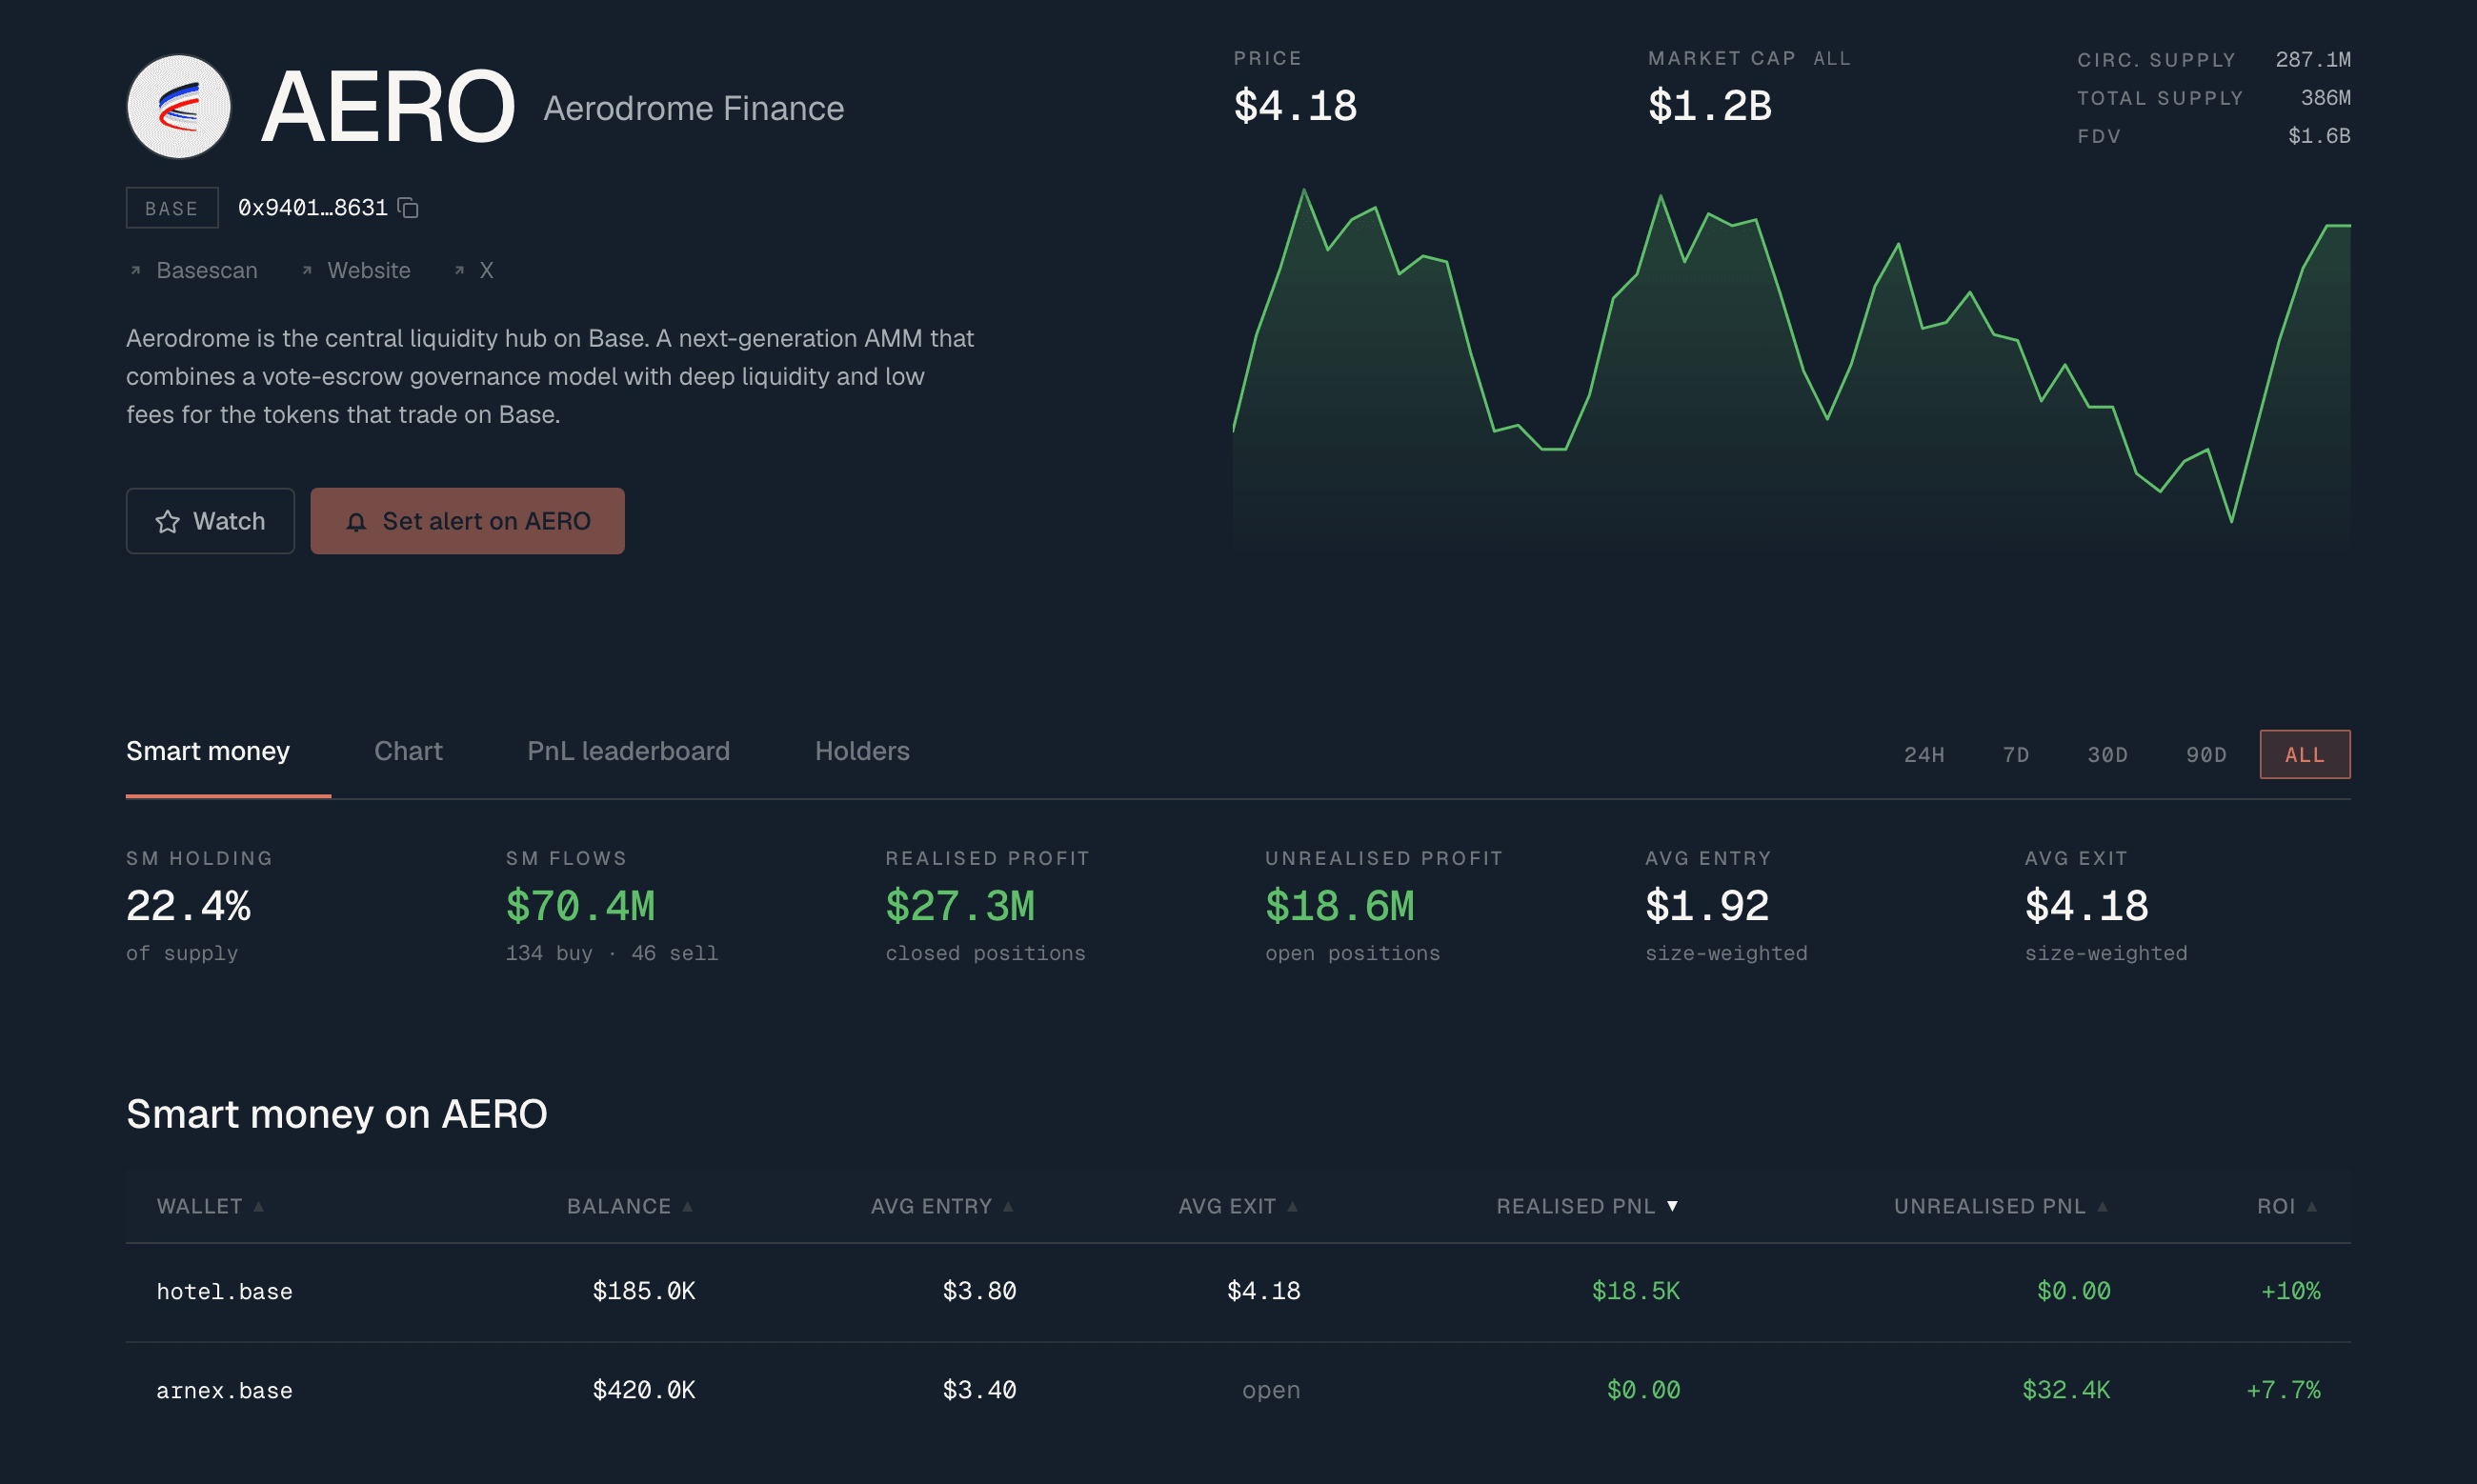
Task: Switch to the Smart money tab
Action: tap(208, 751)
